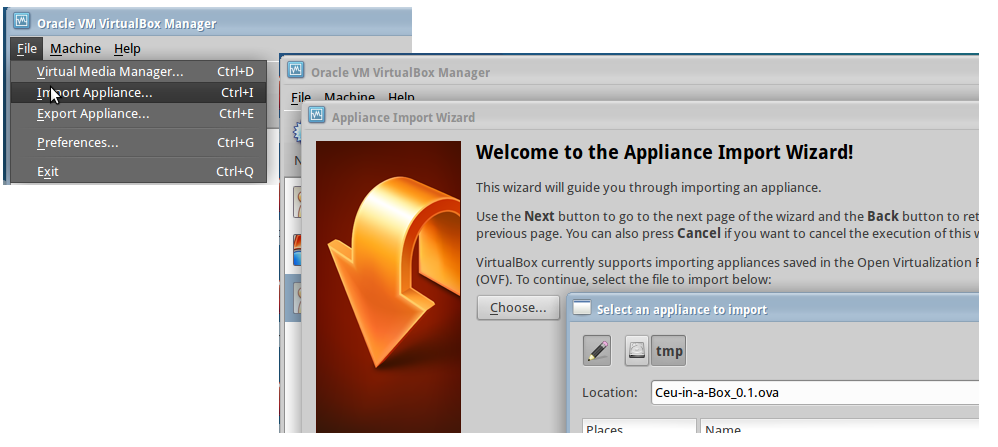Open the Machine menu in the left VirtualBox window
998x447 pixels.
click(x=75, y=48)
